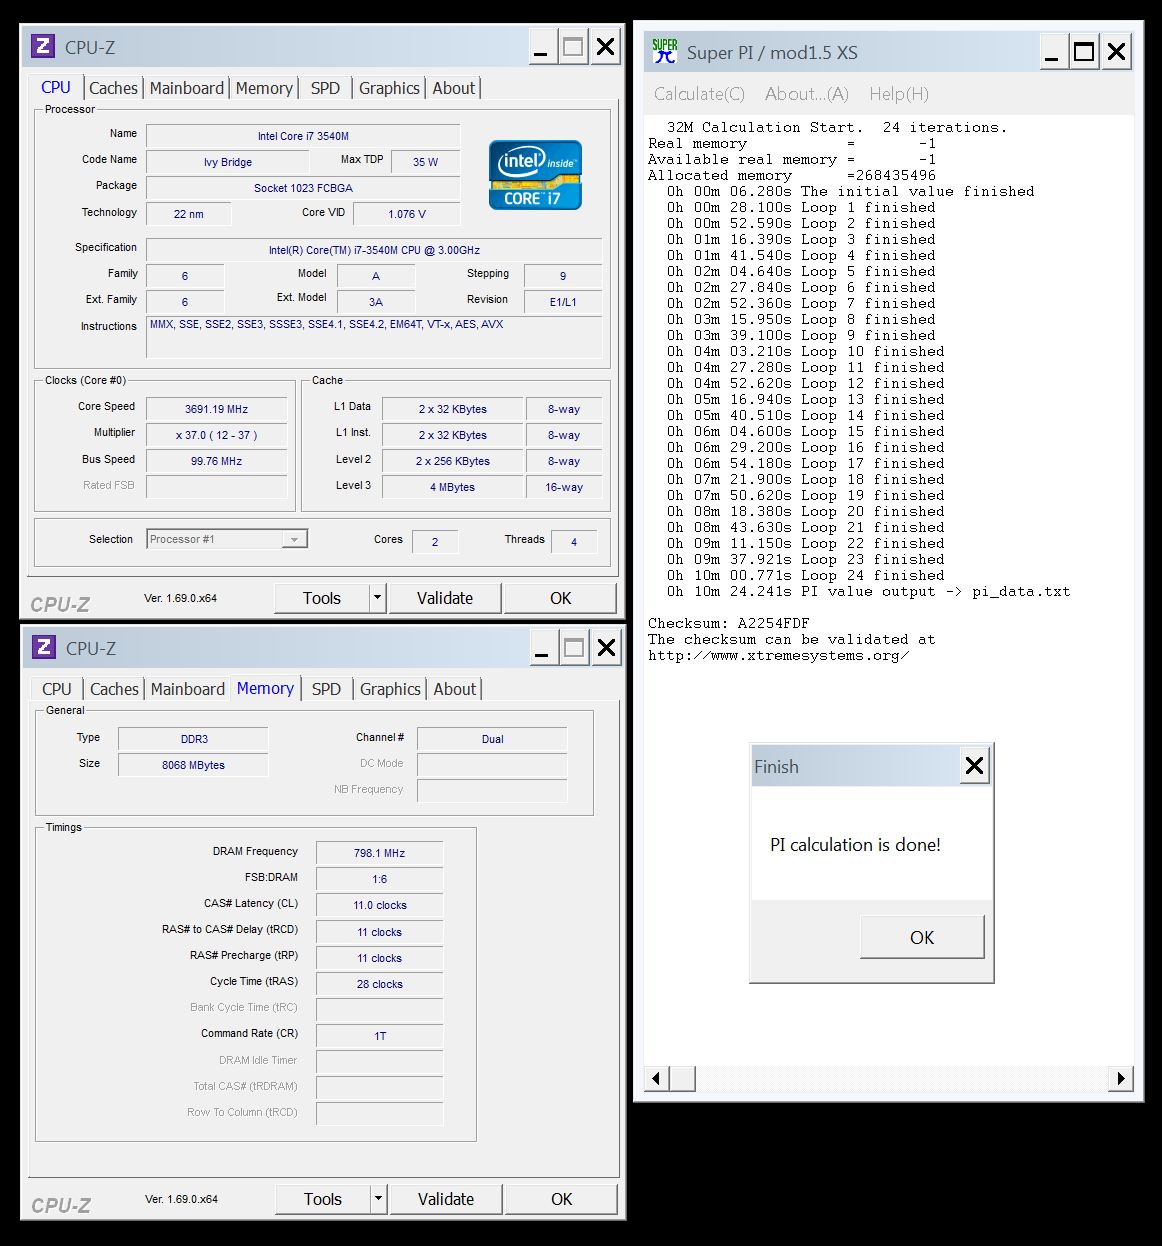
Task: Open the Mainboard tab in the top CPU-Z window
Action: (187, 88)
